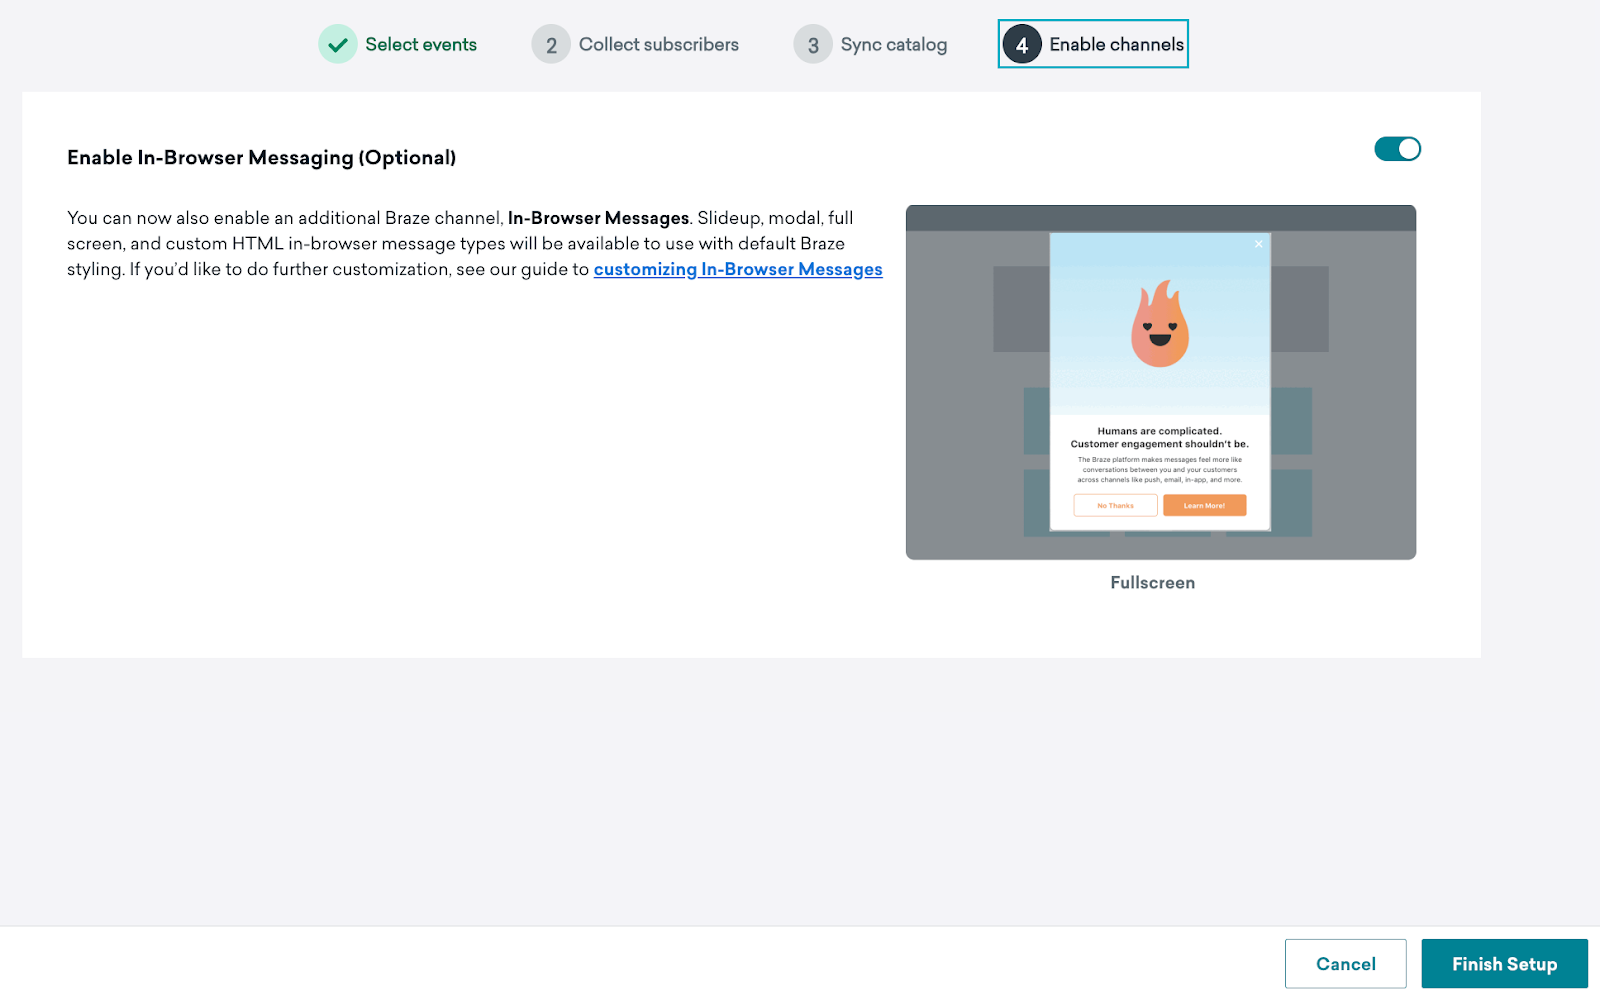Click the Finish Setup button
The image size is (1600, 1000).
point(1504,964)
